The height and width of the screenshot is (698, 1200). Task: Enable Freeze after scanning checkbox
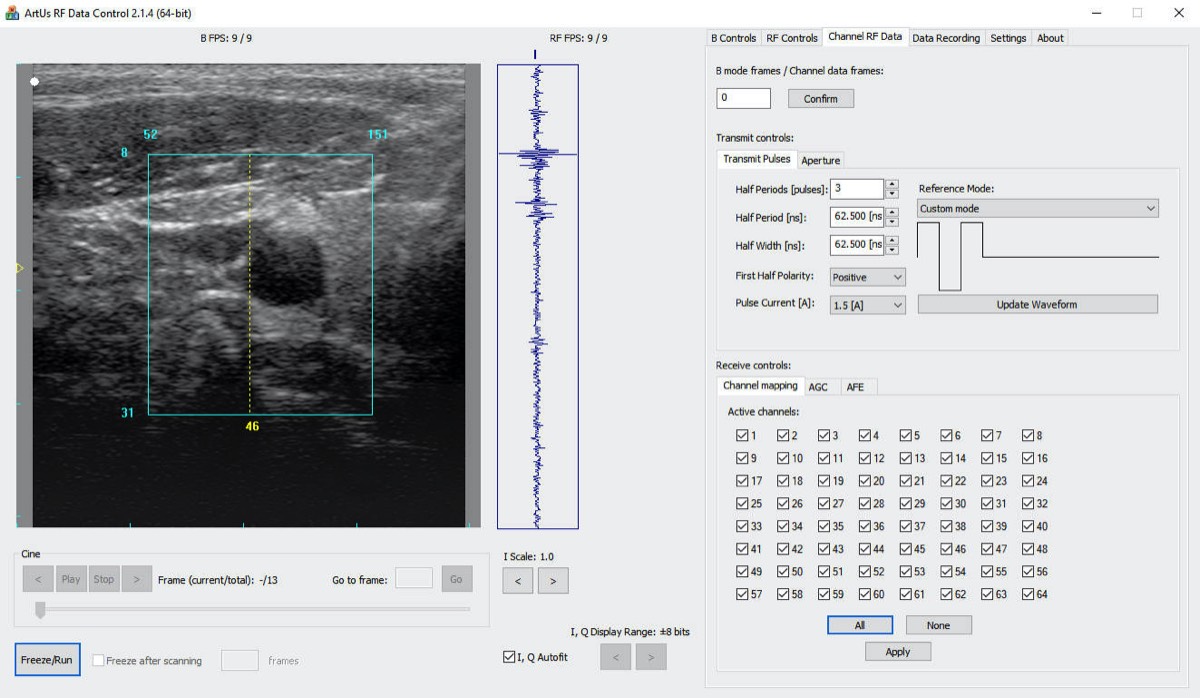[x=98, y=660]
